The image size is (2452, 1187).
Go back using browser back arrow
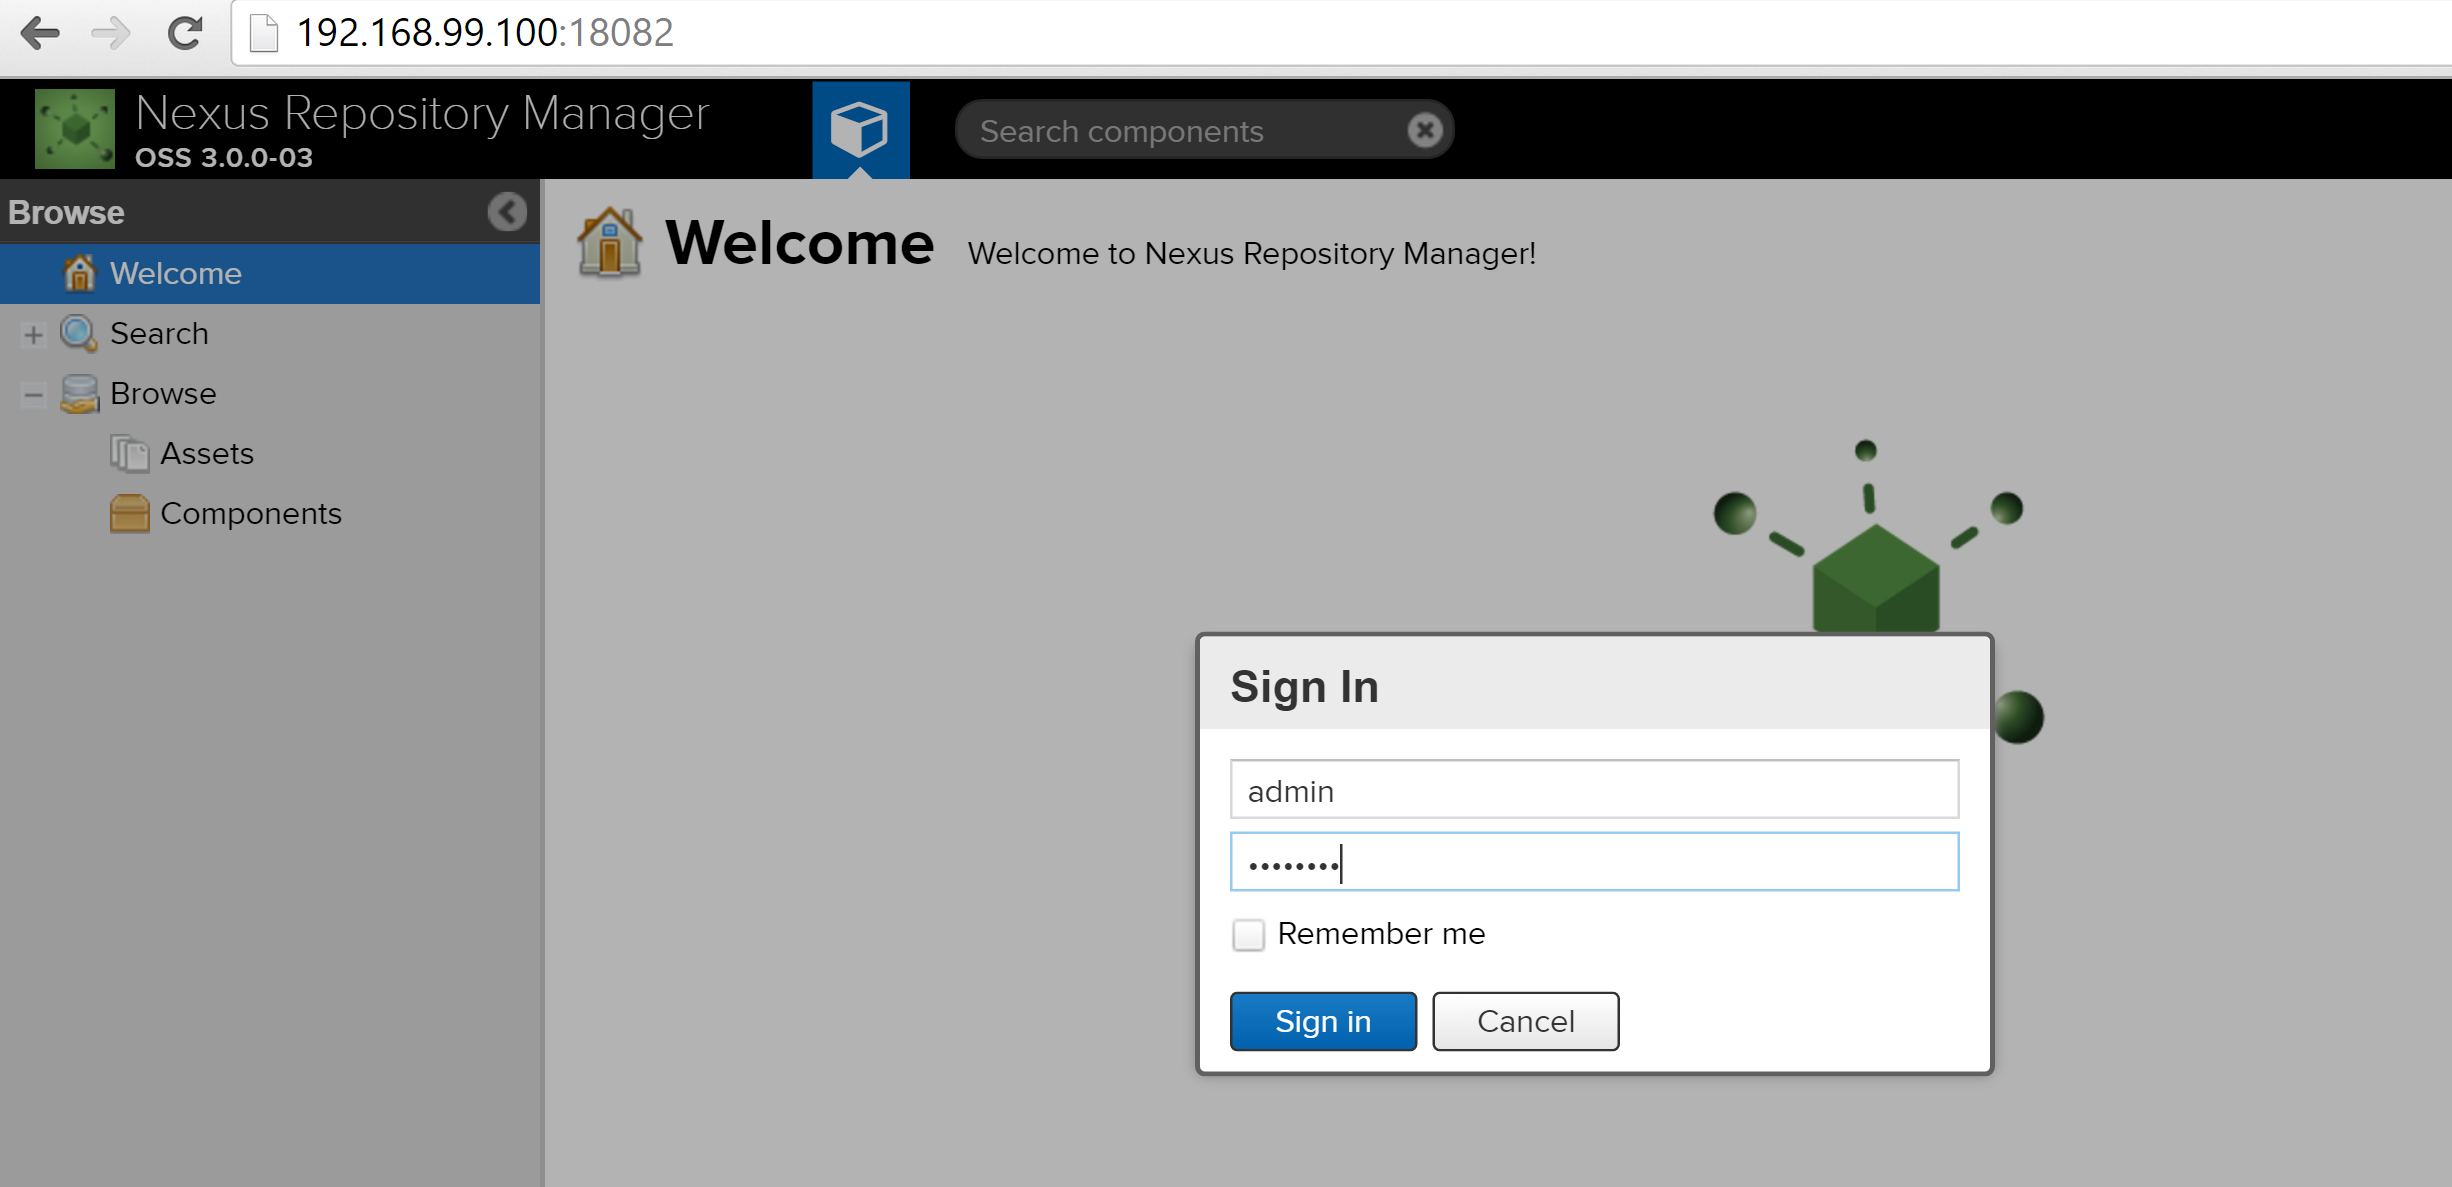click(40, 33)
